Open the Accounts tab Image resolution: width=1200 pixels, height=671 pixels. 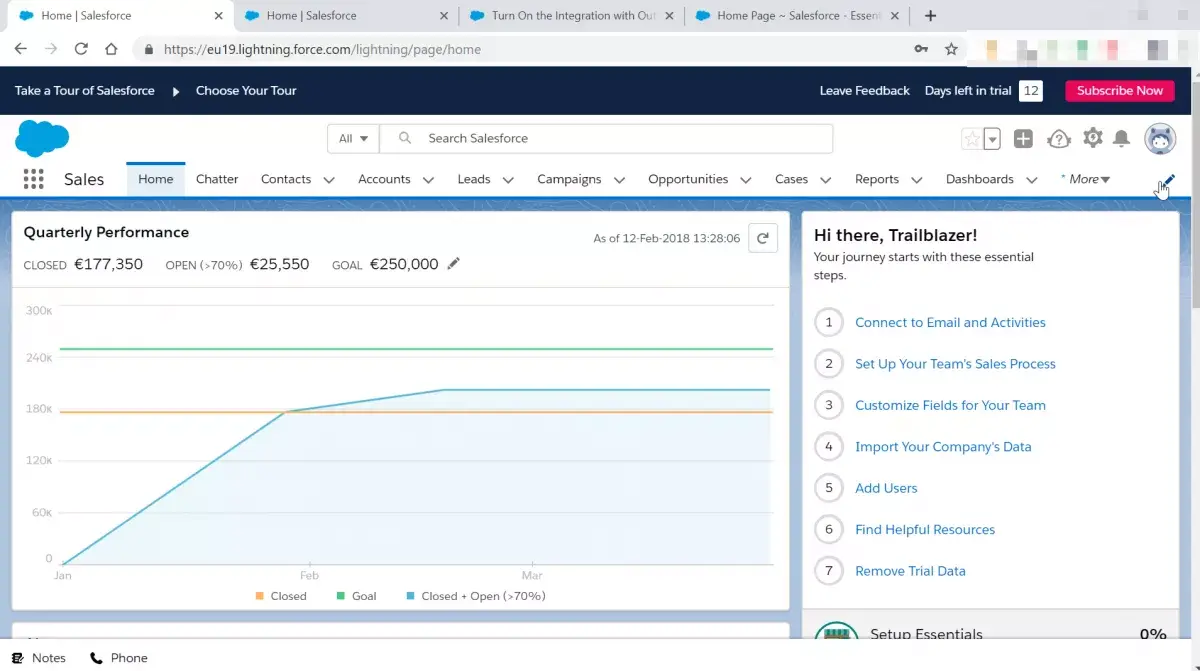point(384,179)
